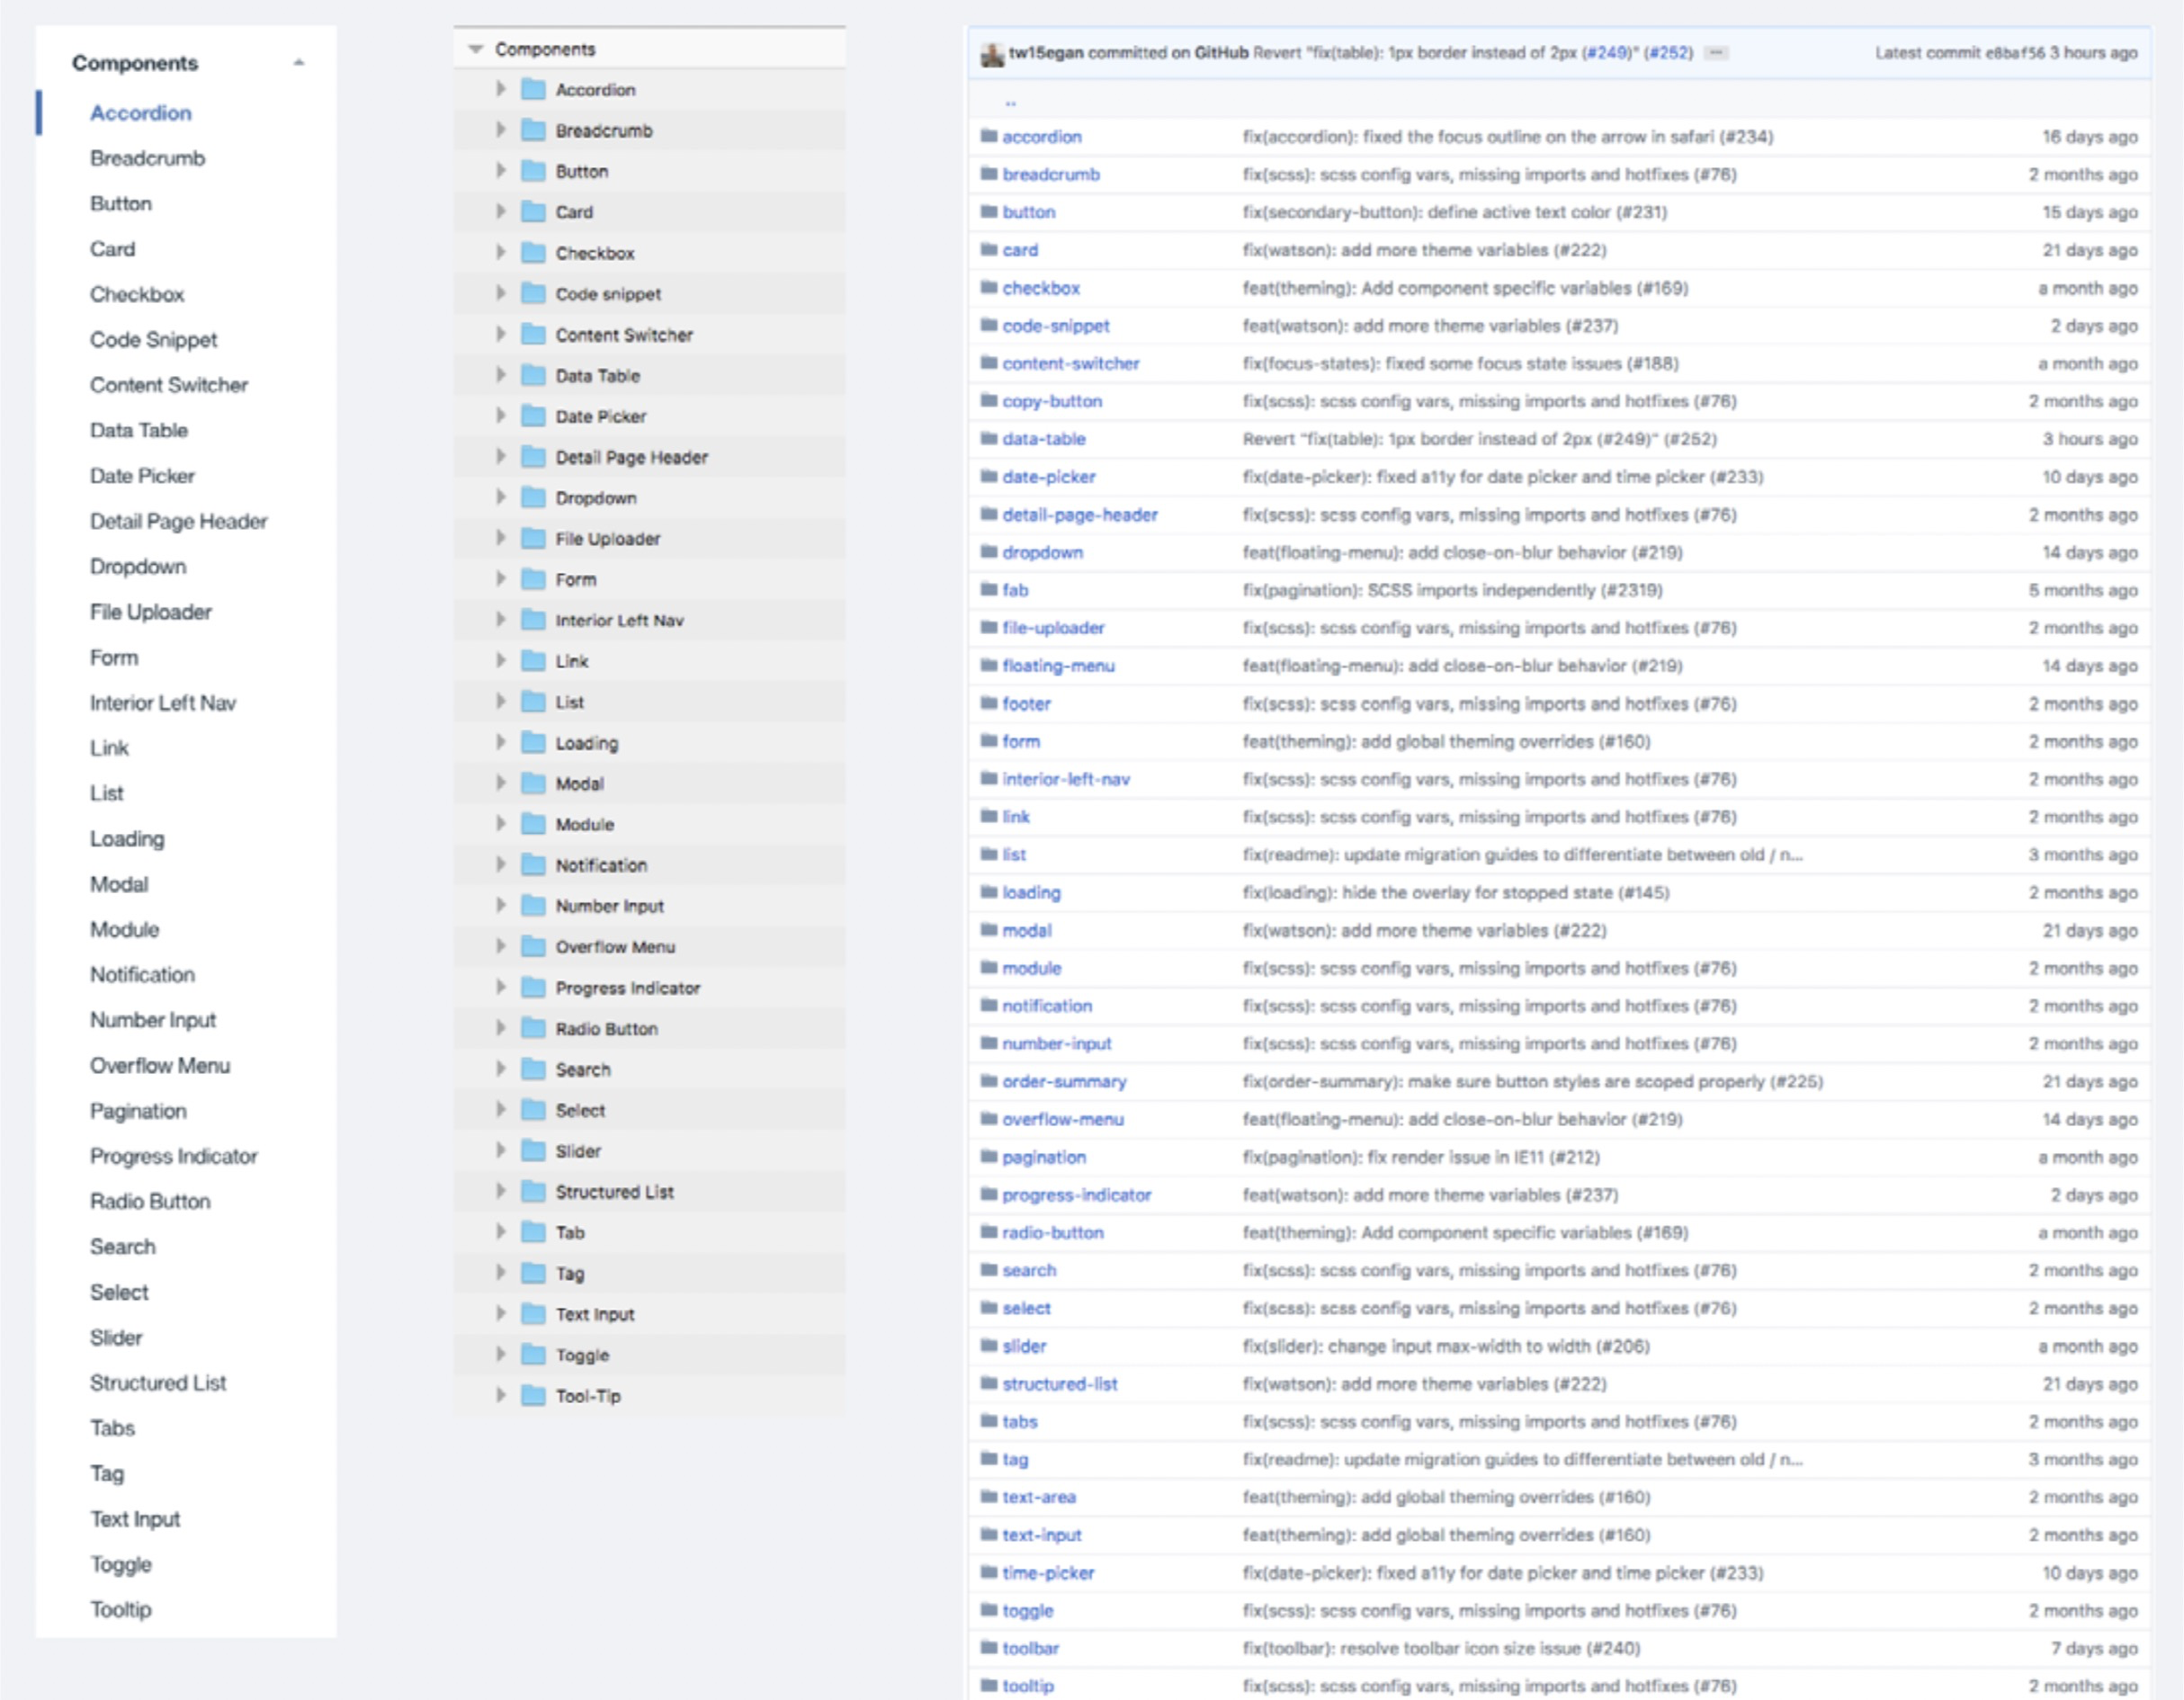Click slider commit message about max-width
The width and height of the screenshot is (2184, 1700).
(1446, 1346)
